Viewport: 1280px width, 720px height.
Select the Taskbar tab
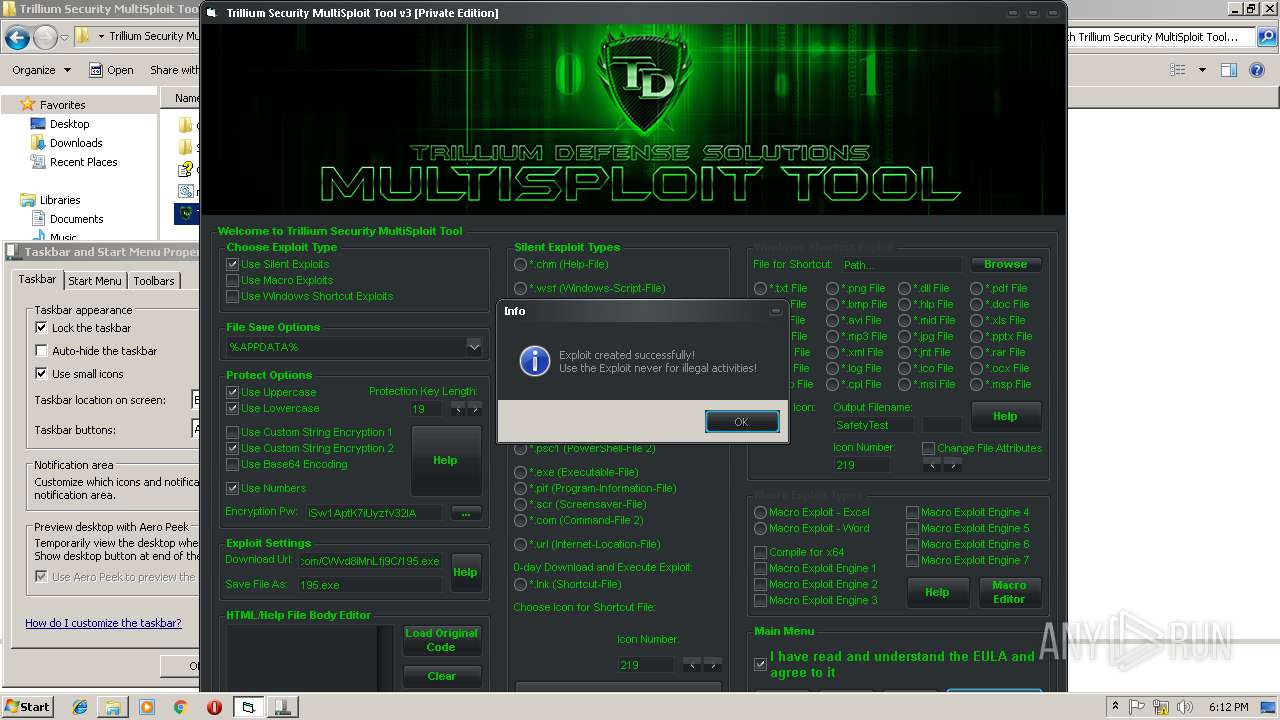pos(38,279)
